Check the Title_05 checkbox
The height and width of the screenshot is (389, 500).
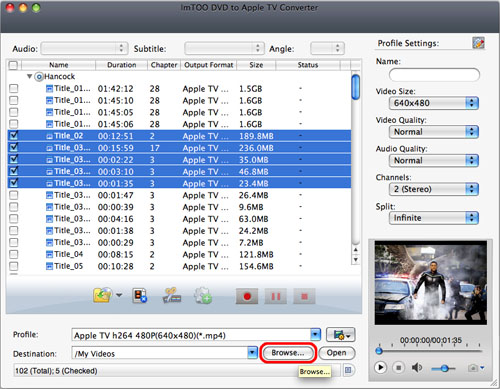click(14, 266)
